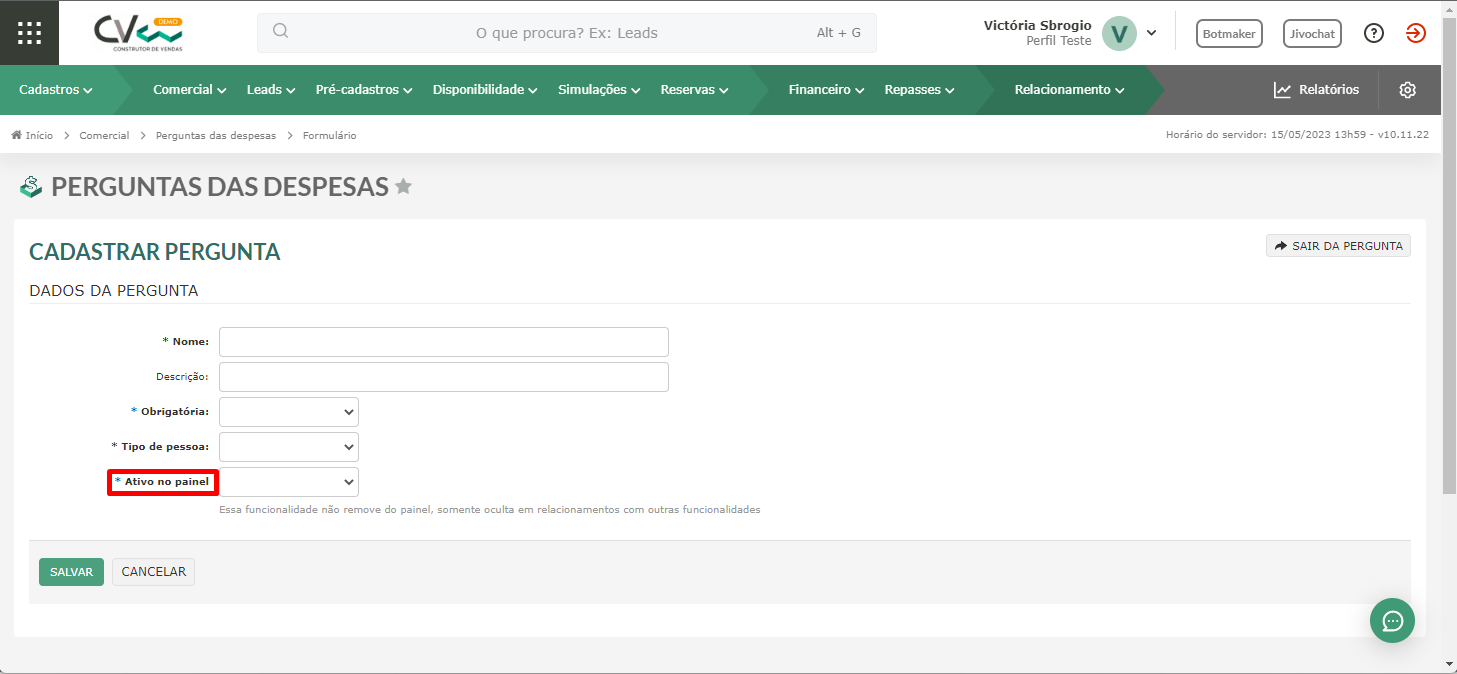This screenshot has height=674, width=1457.
Task: Click the global search field
Action: tap(567, 33)
